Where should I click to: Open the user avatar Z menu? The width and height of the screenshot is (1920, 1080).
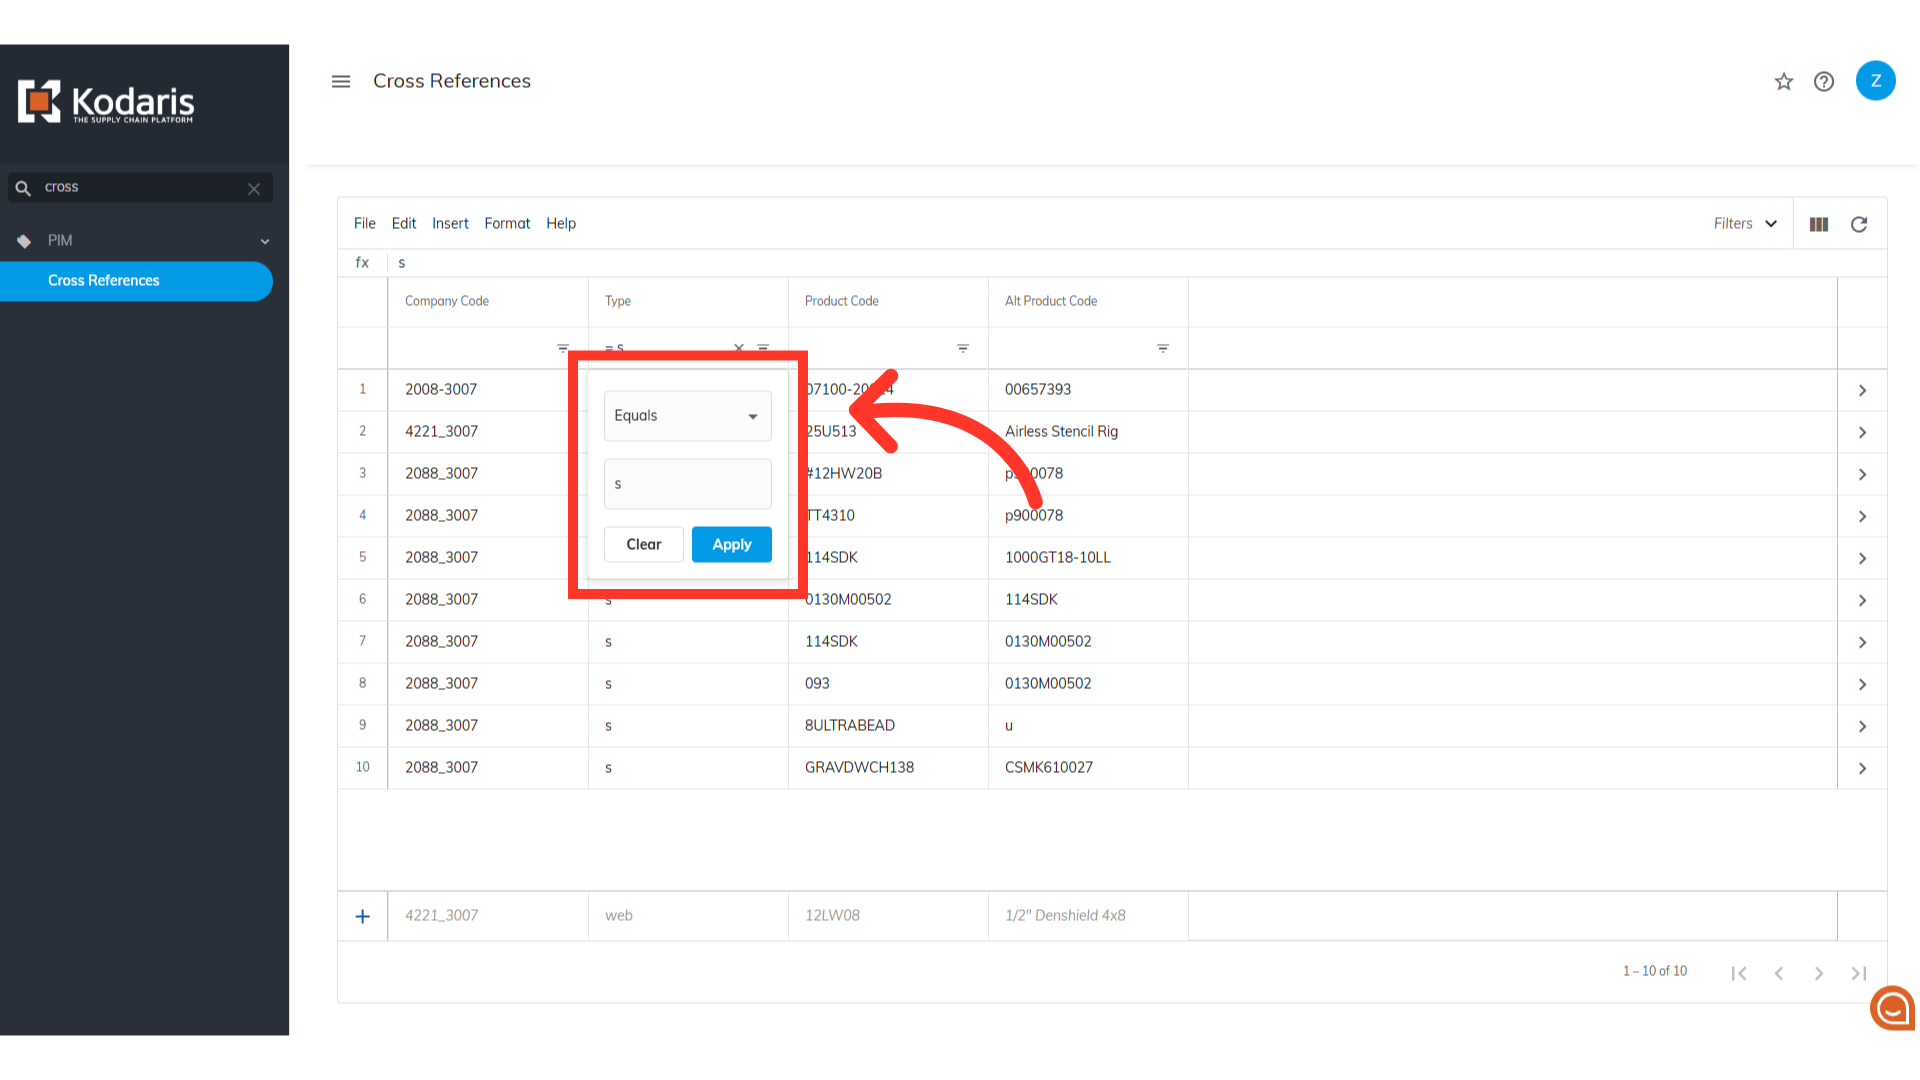pyautogui.click(x=1875, y=81)
